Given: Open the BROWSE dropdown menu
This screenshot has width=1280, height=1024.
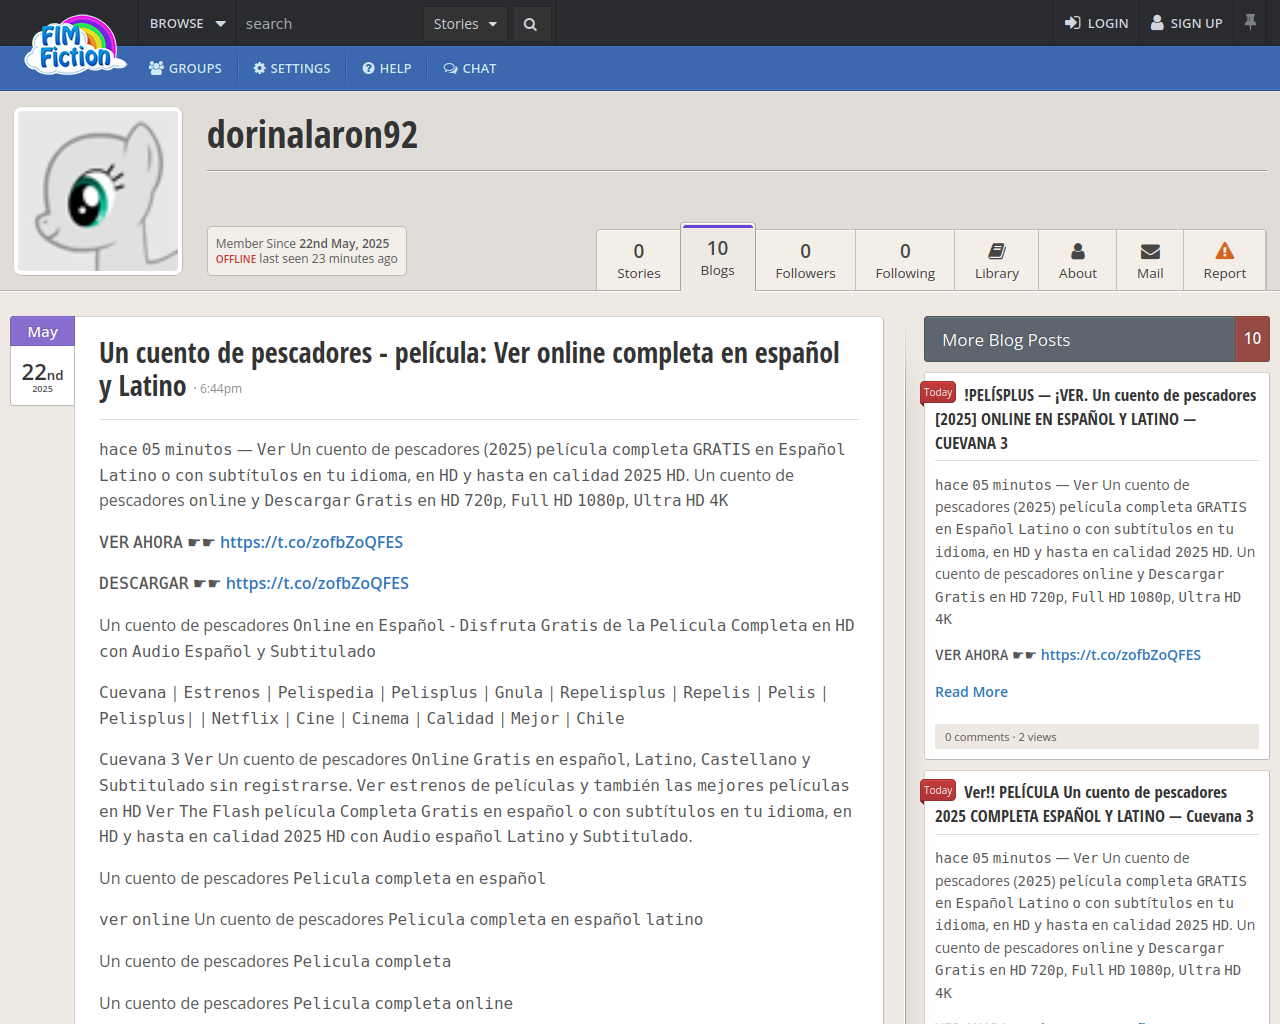Looking at the screenshot, I should 188,23.
